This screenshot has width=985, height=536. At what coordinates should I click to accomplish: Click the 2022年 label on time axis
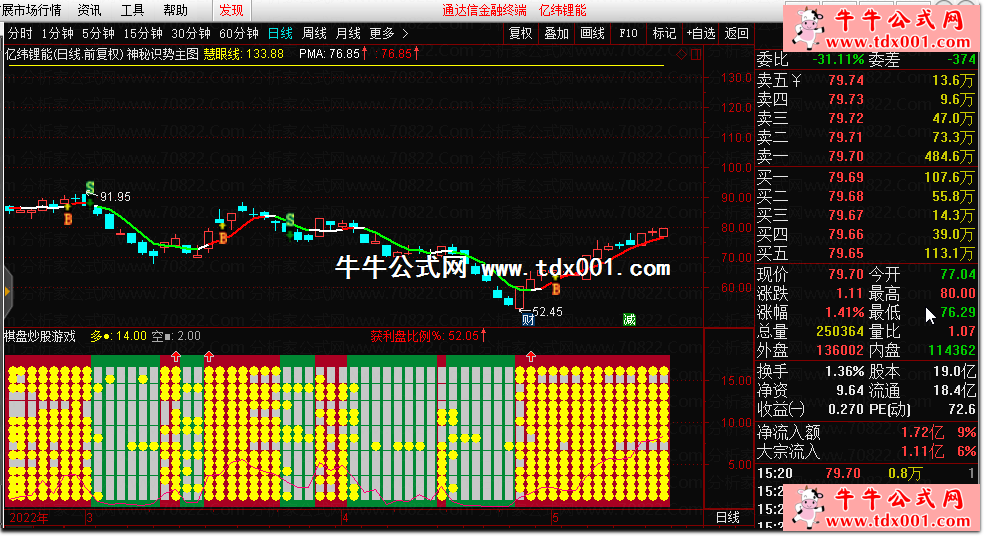point(29,518)
